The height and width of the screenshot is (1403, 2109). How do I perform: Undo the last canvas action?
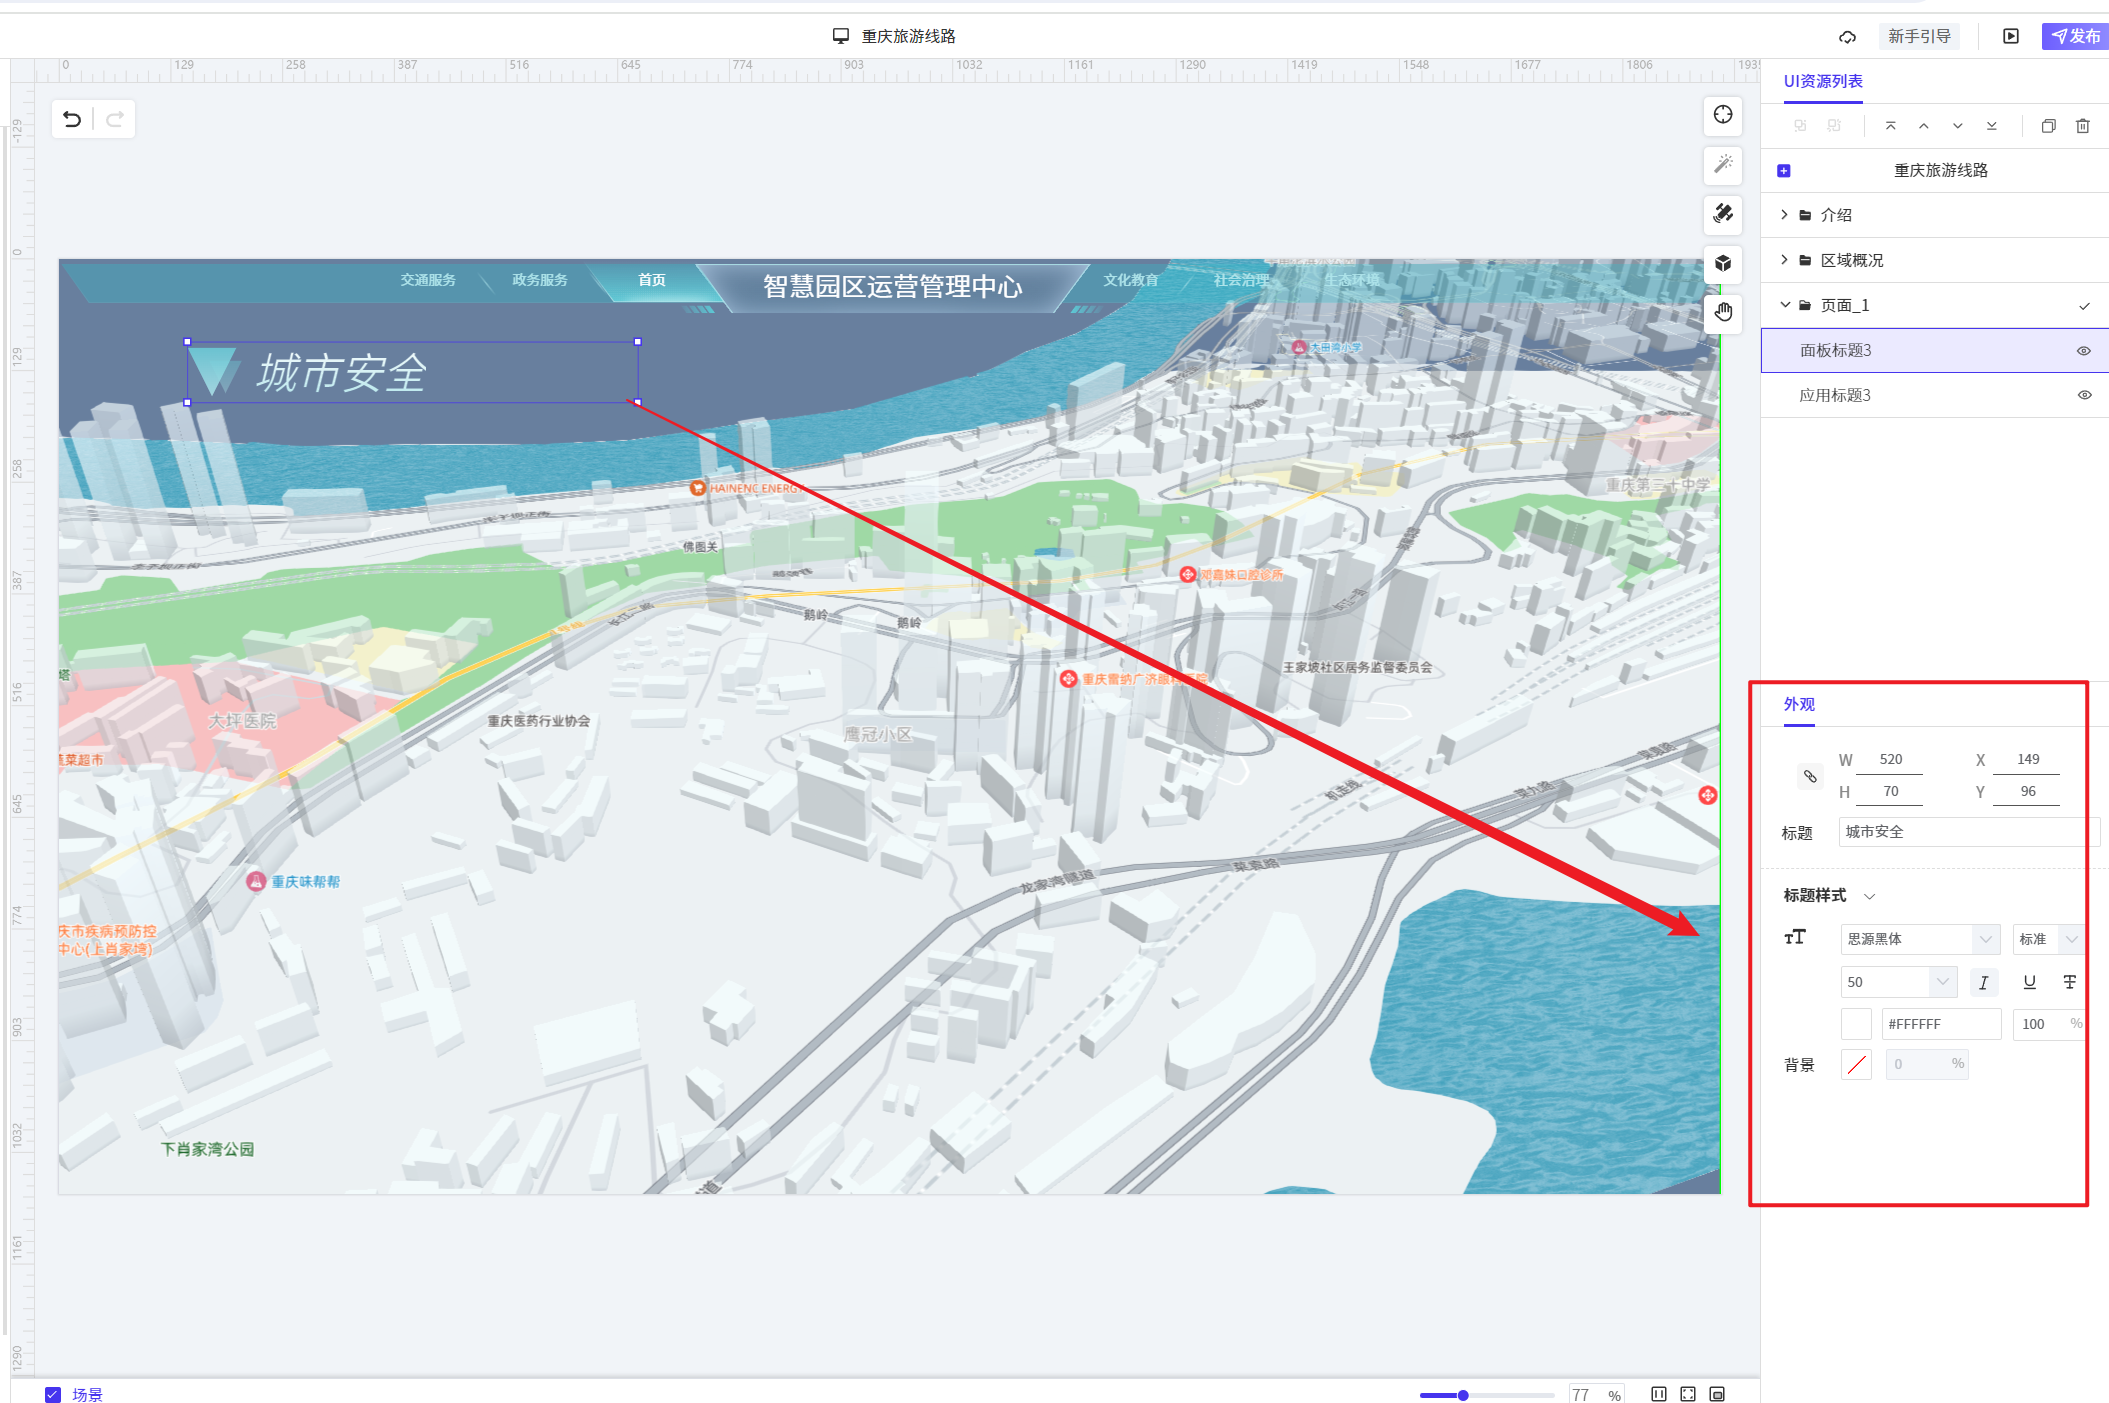[72, 120]
